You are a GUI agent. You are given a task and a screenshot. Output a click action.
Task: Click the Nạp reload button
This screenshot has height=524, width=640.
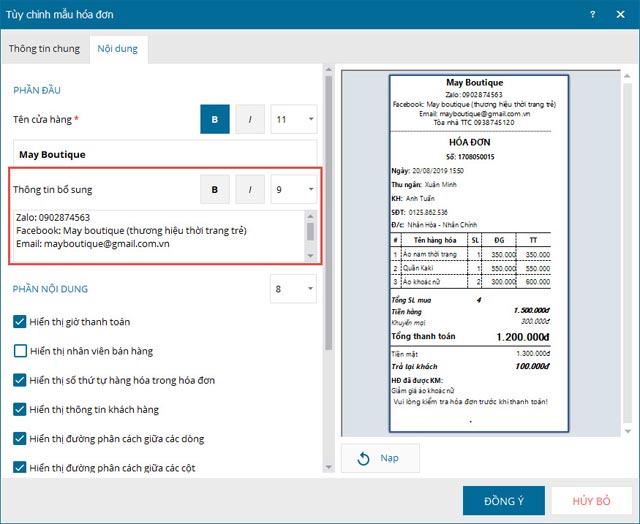[379, 458]
